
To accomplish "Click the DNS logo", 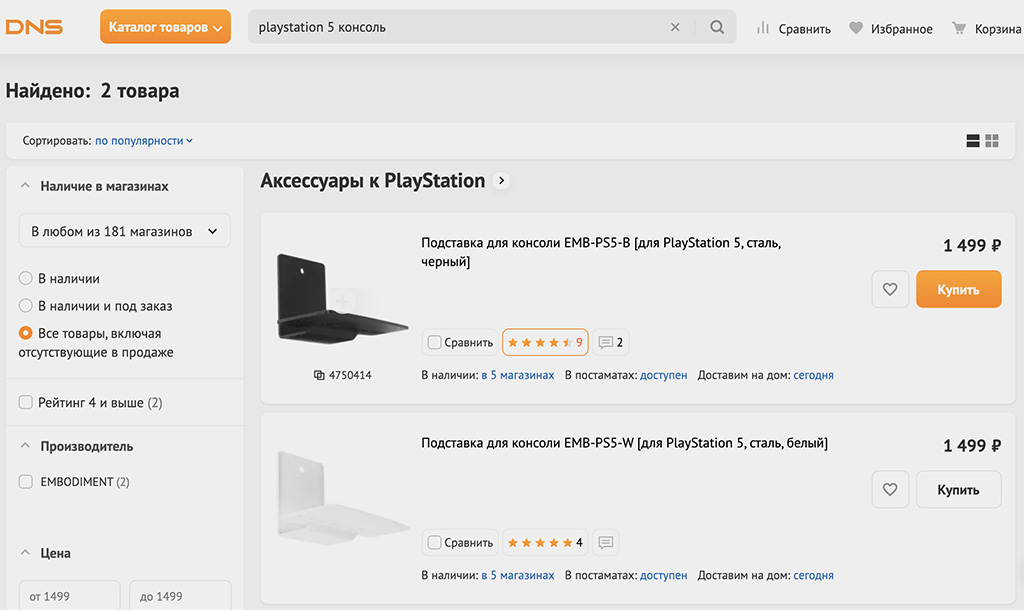I will (x=34, y=27).
